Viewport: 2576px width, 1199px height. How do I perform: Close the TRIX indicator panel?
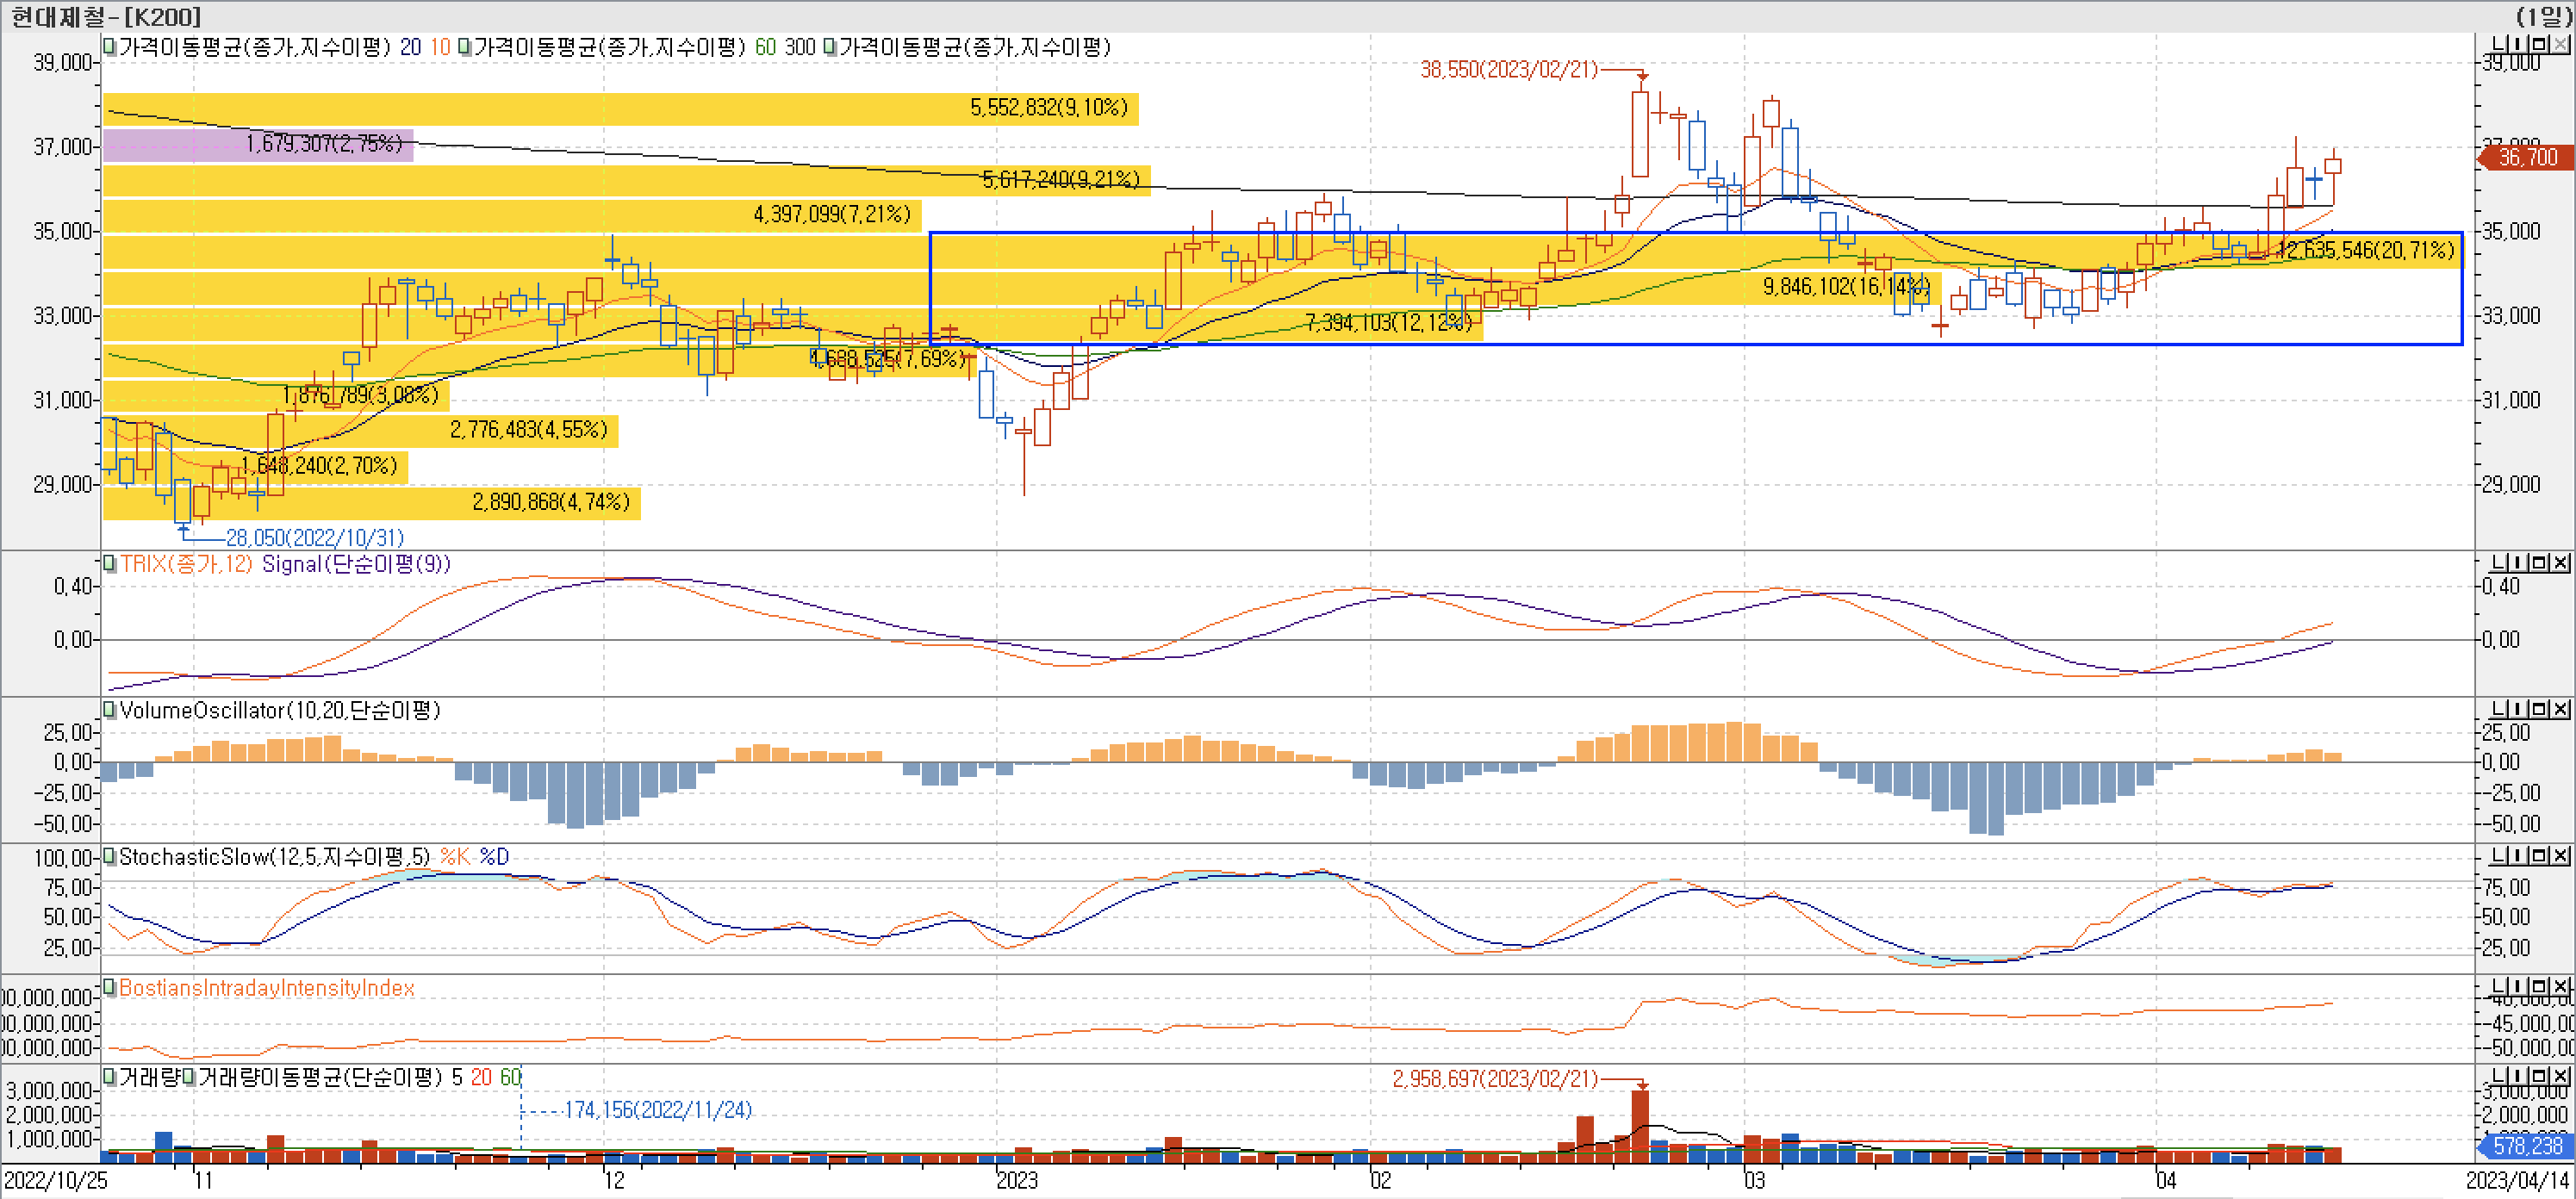[2560, 563]
